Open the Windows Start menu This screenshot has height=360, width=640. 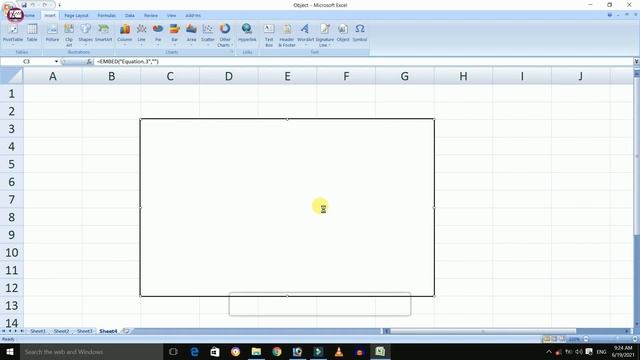pyautogui.click(x=10, y=352)
